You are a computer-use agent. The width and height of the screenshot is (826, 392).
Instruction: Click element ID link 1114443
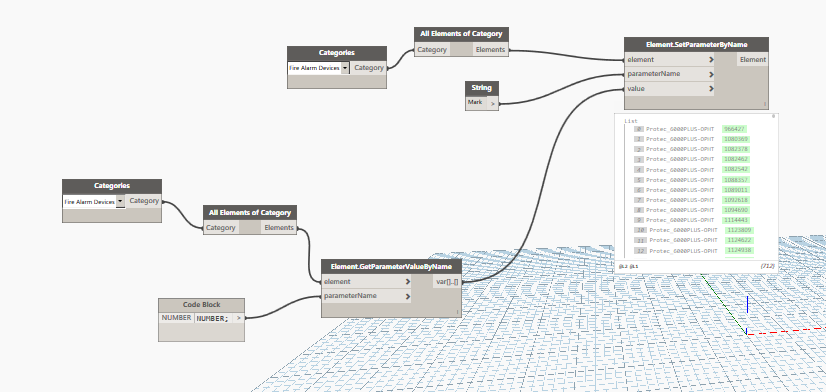click(736, 220)
